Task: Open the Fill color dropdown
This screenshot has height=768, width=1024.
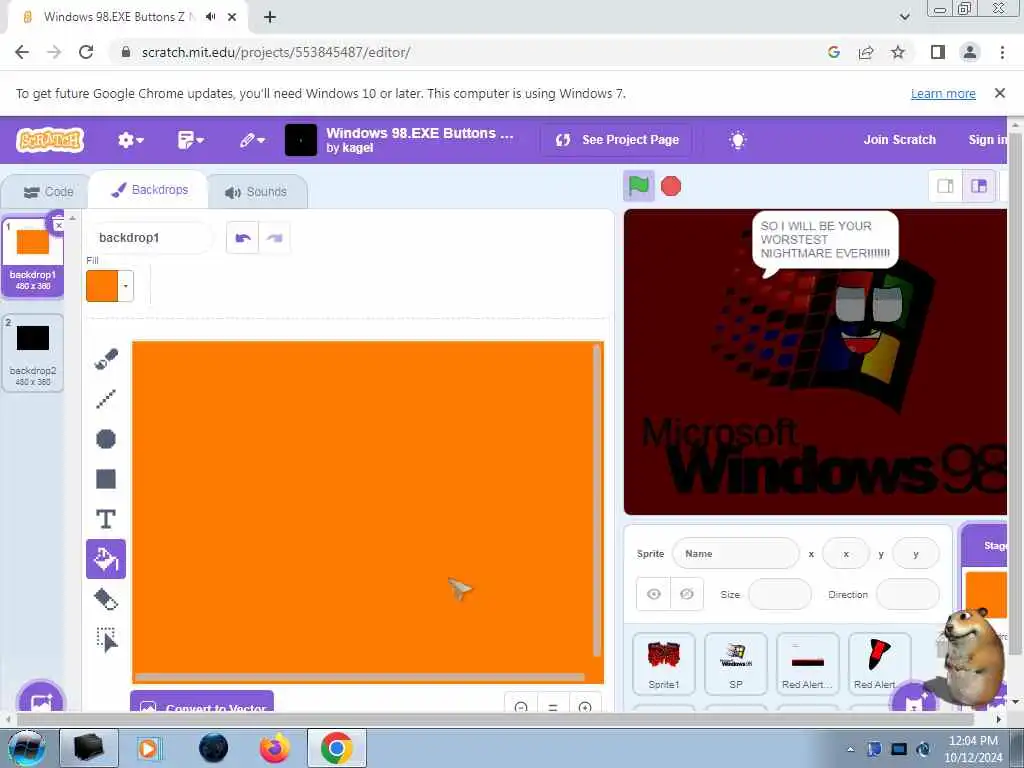Action: 125,286
